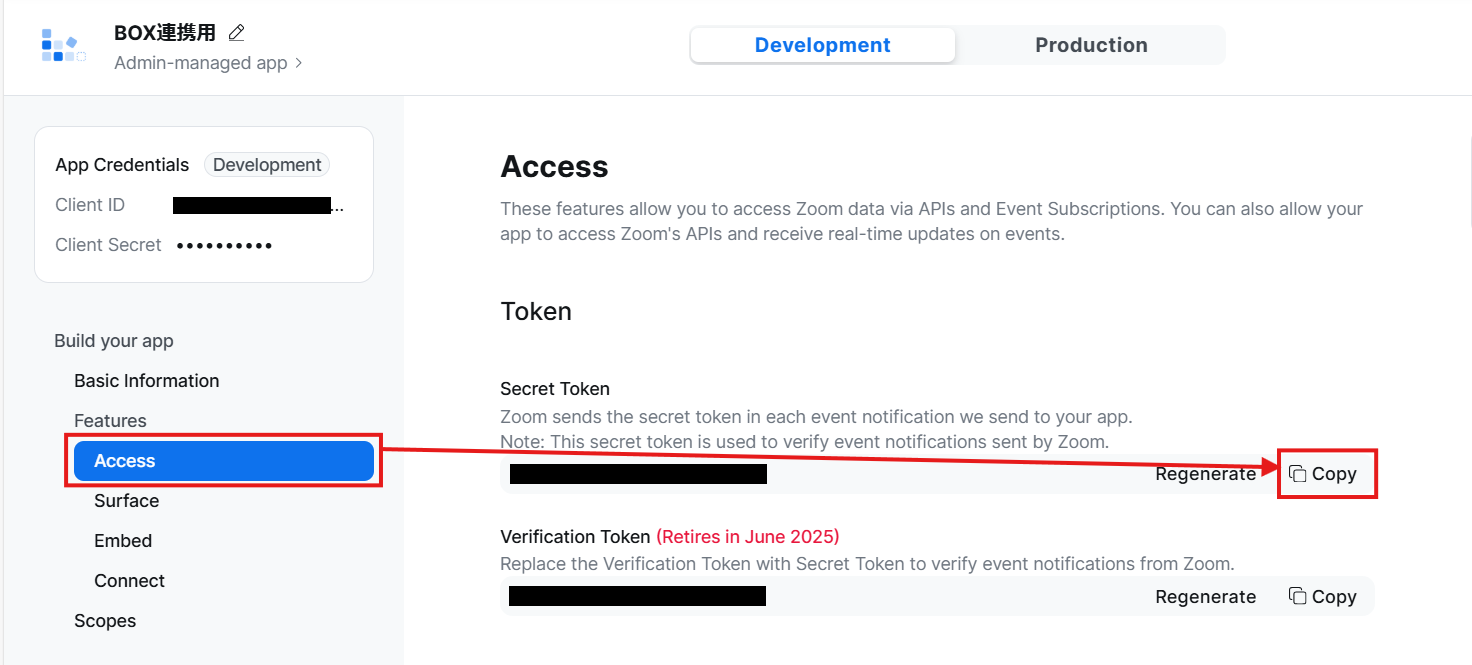
Task: Click the Client ID value
Action: (x=255, y=206)
